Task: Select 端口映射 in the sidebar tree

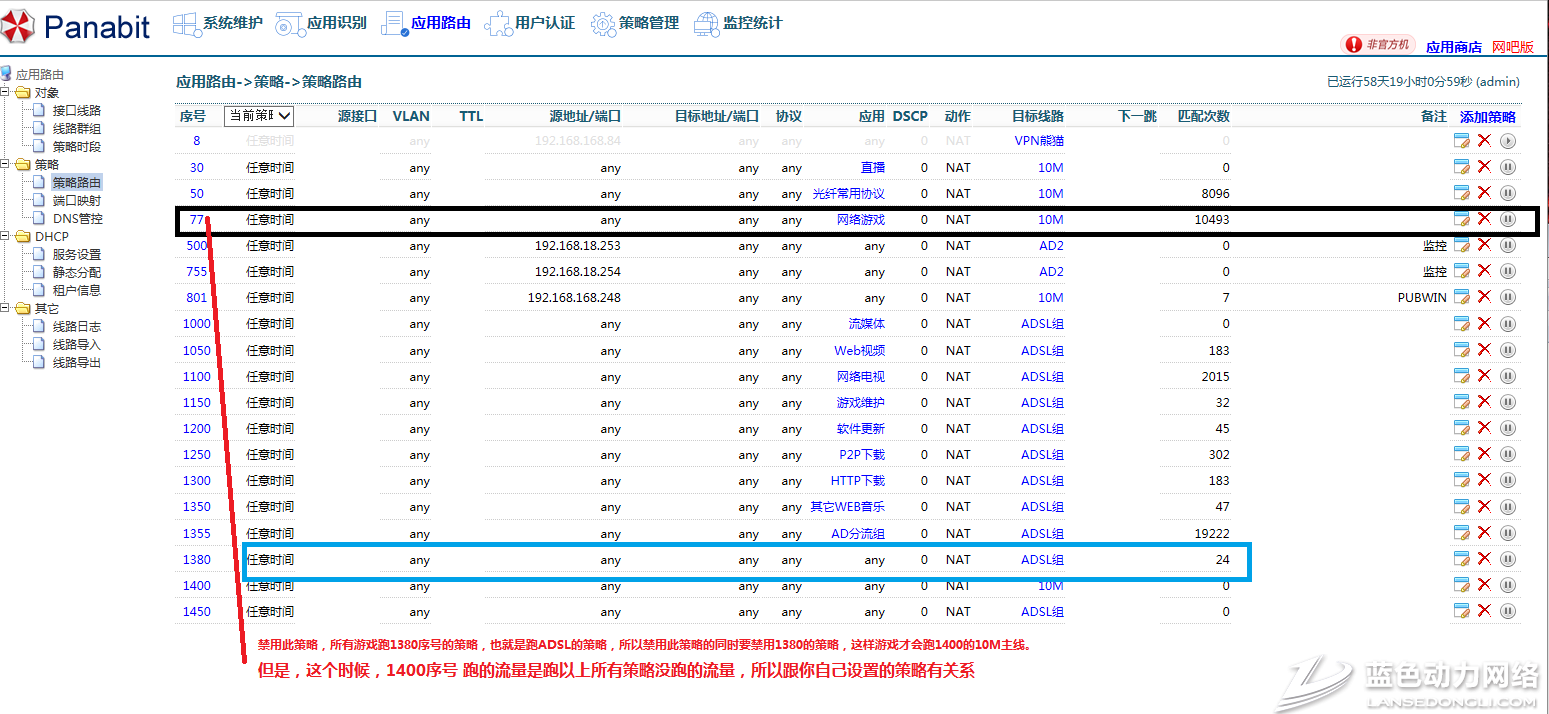Action: 76,200
